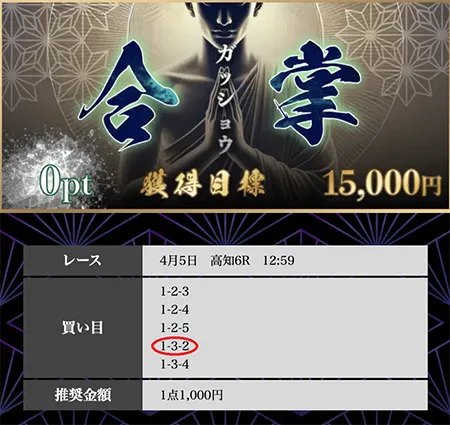Click the 15,000円 target amount
This screenshot has height=425, width=450.
tap(382, 184)
